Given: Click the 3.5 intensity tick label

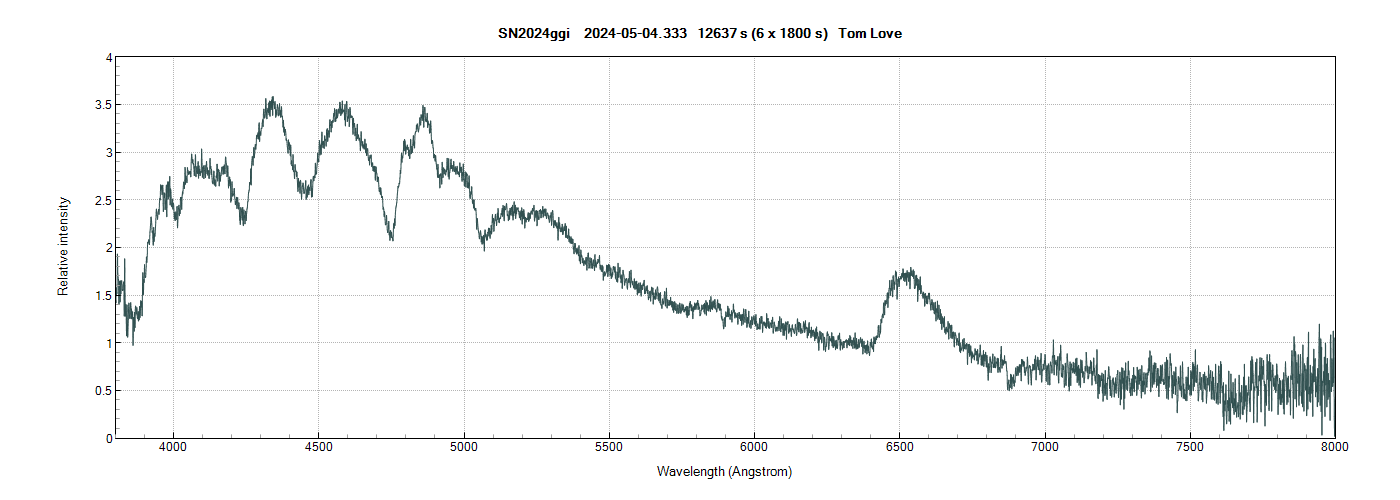Looking at the screenshot, I should [x=102, y=105].
